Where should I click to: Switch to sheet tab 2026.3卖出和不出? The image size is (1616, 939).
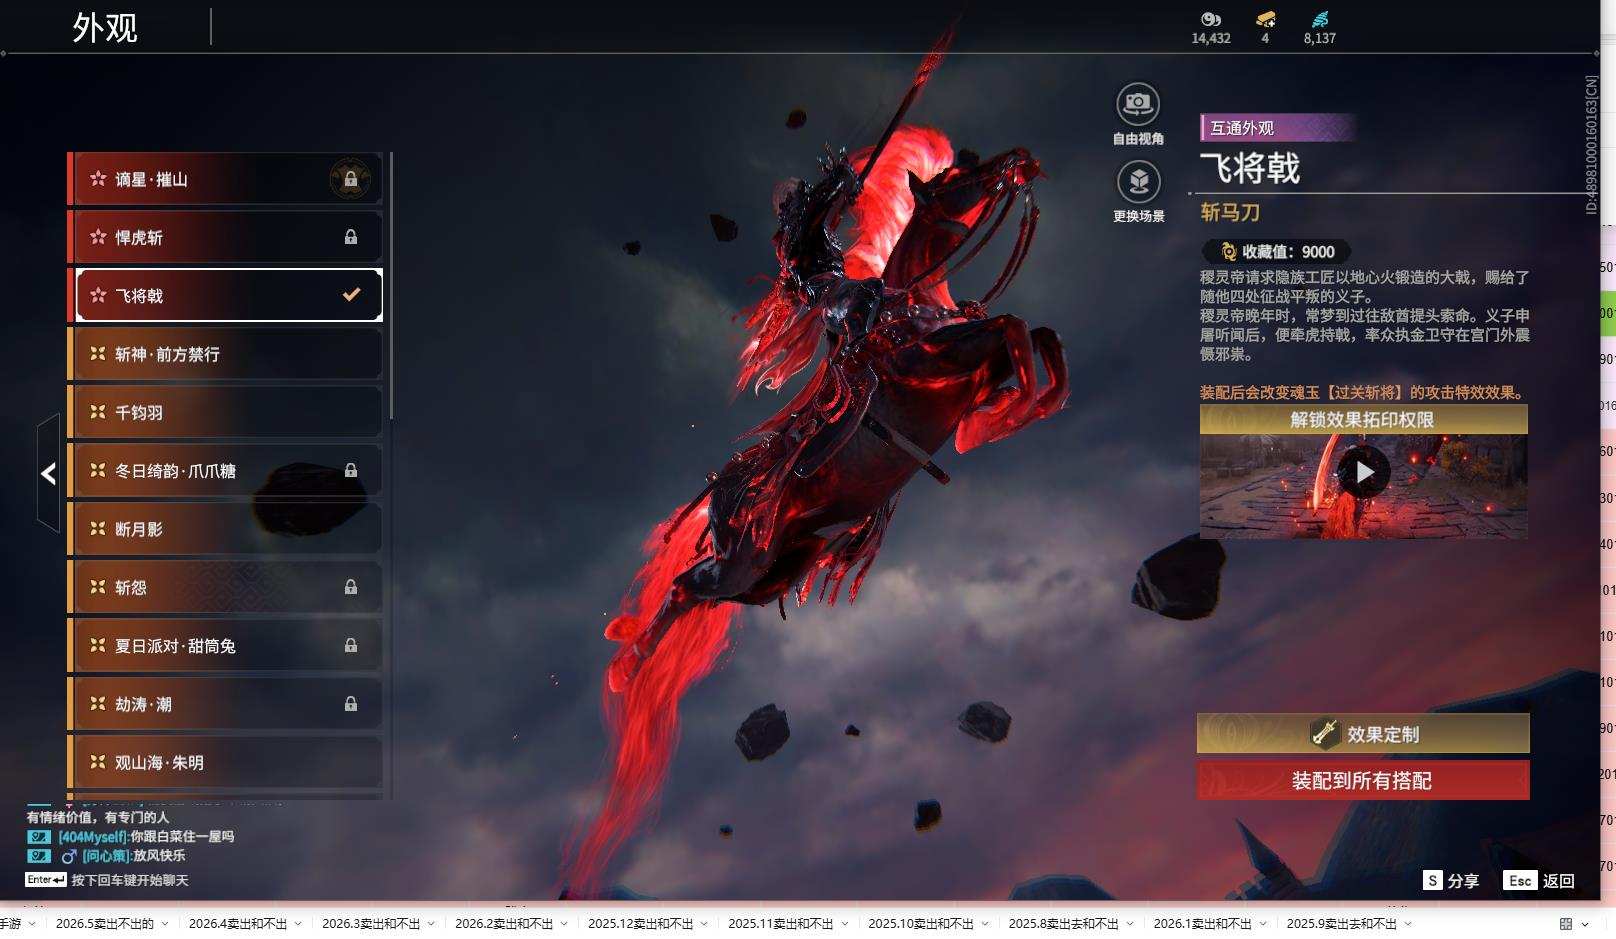371,923
